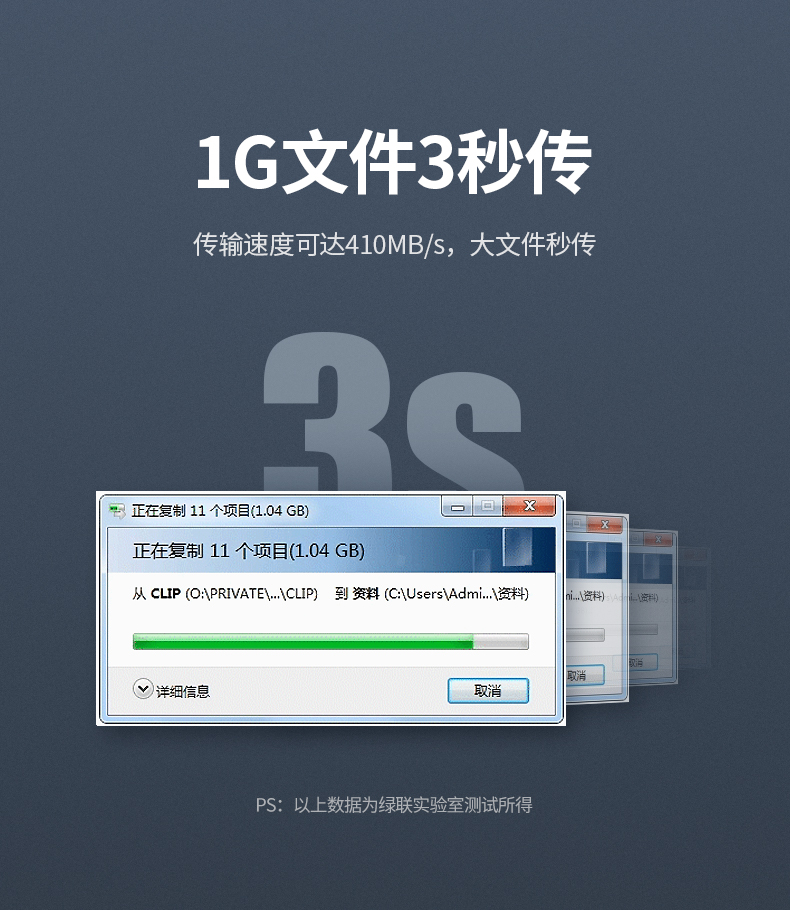Click the blue header banner 正在复制 11 个项目(1.04 GB)
This screenshot has height=910, width=790.
coord(331,550)
